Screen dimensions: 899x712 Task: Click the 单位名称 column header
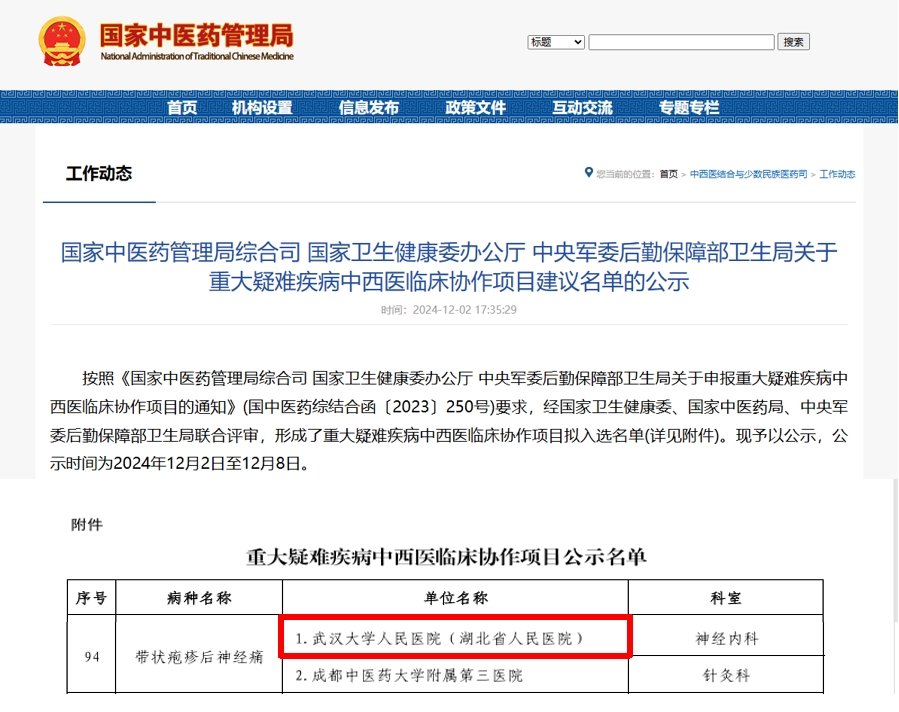coord(456,598)
